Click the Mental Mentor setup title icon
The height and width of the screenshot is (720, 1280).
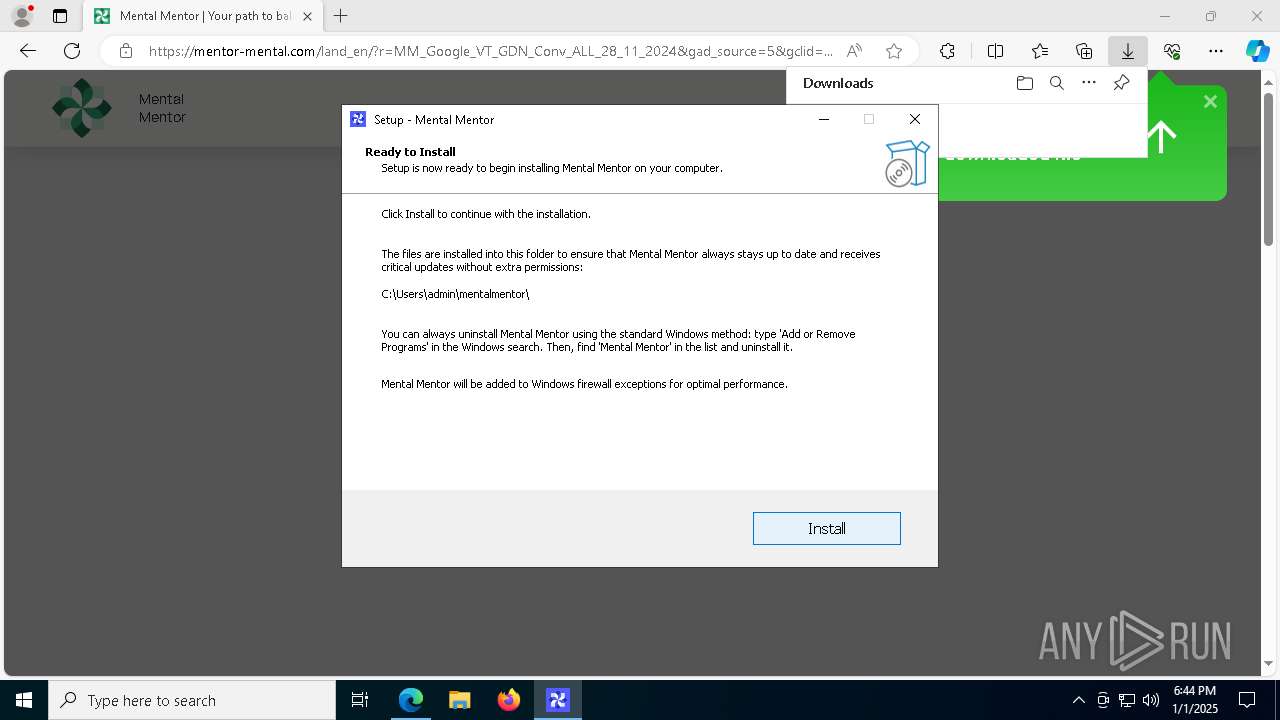[x=358, y=119]
